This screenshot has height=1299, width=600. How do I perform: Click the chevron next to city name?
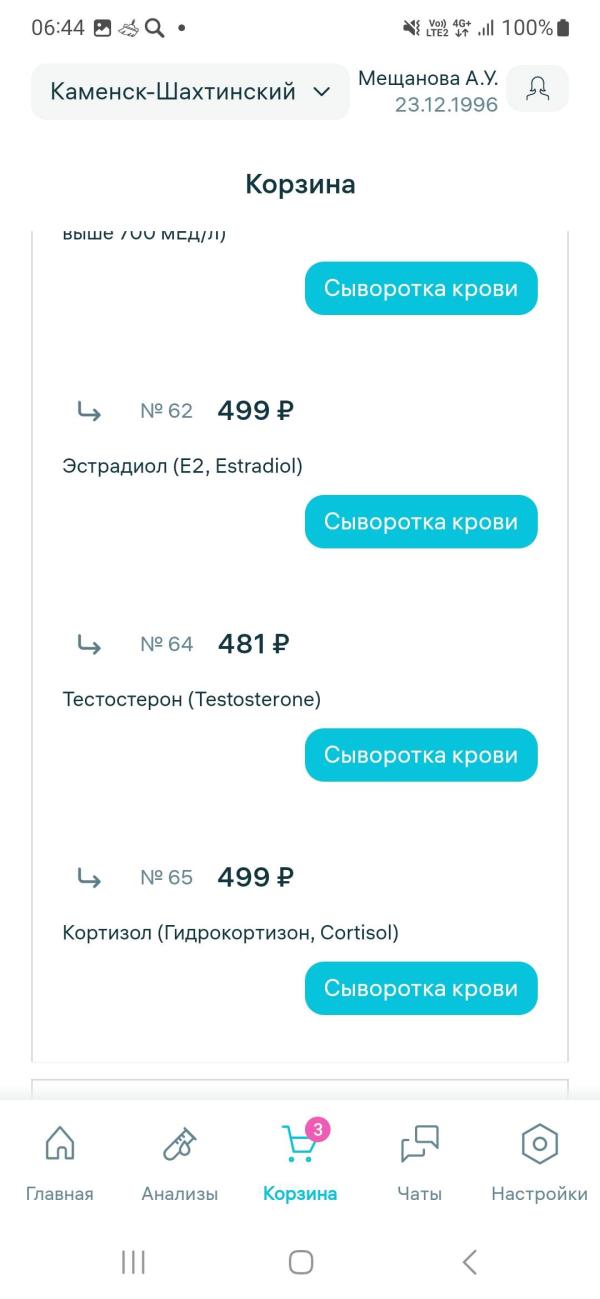point(321,92)
